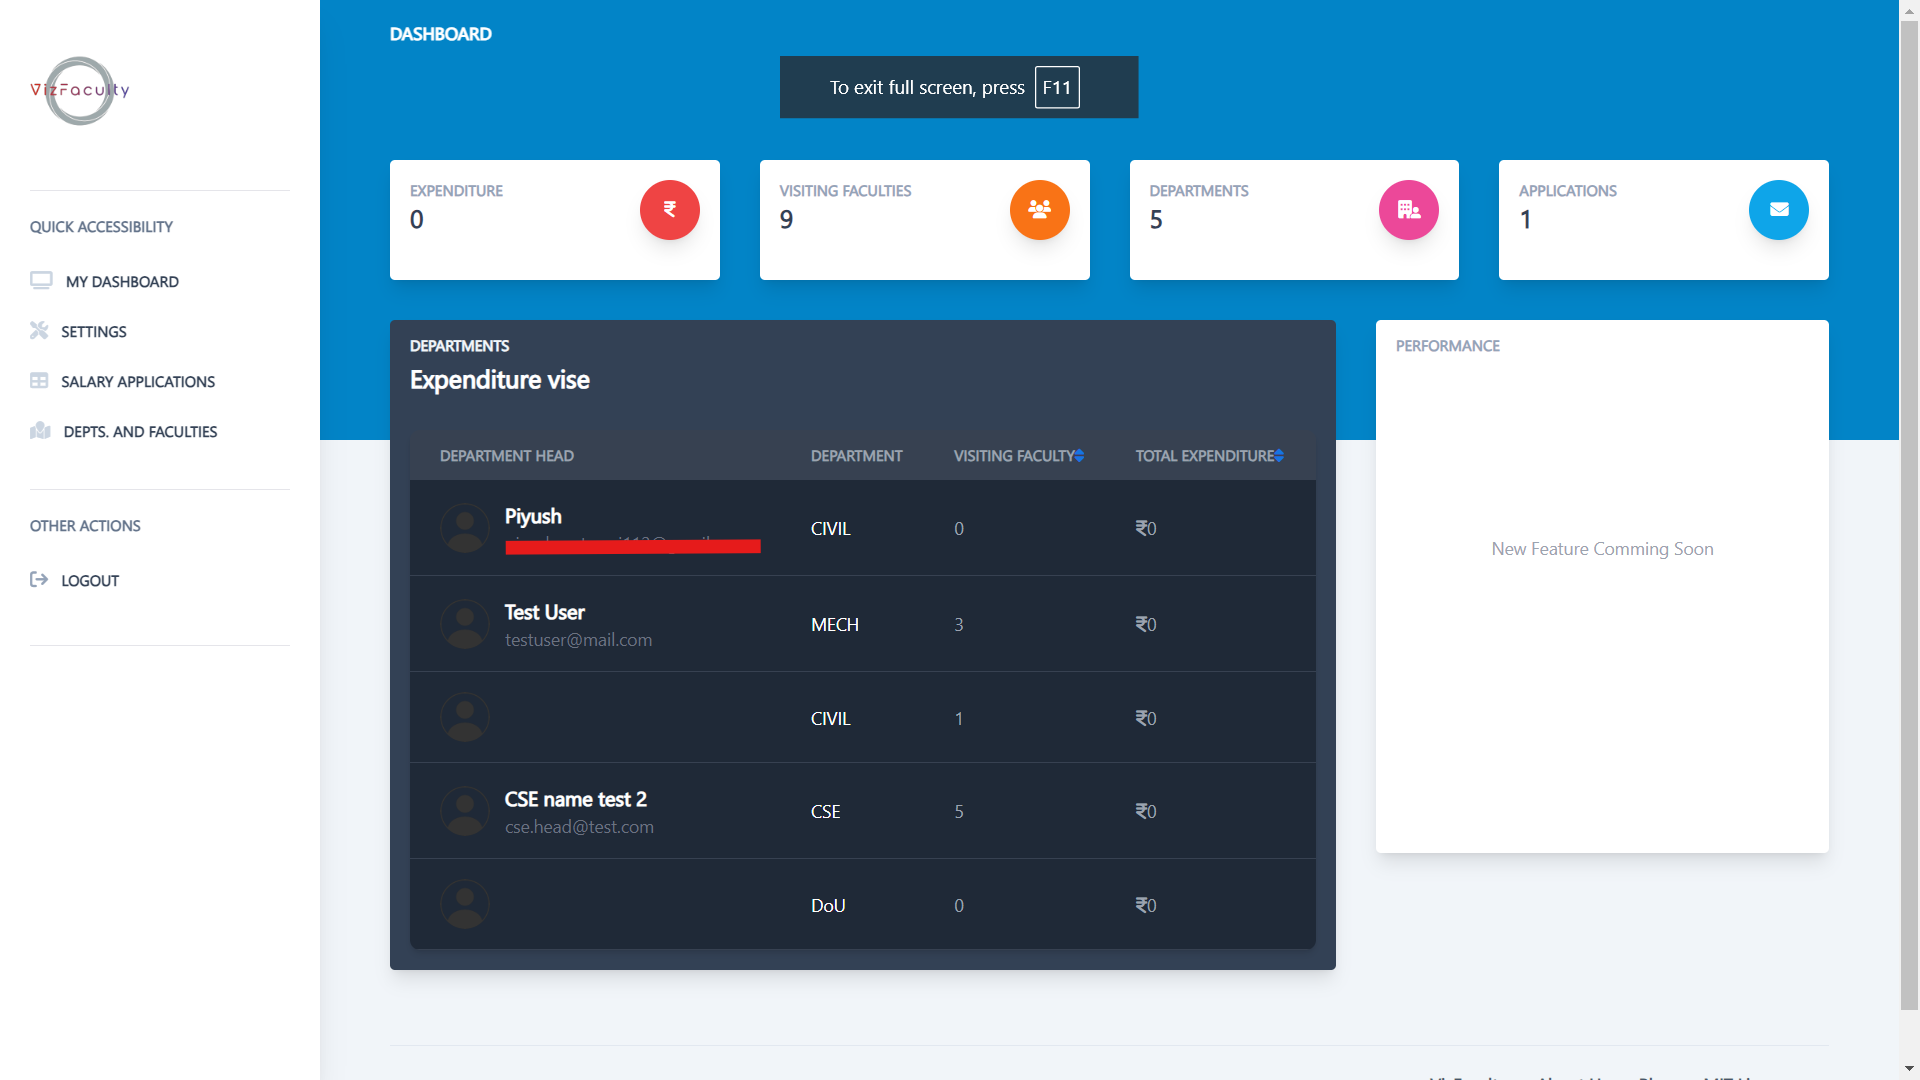Select Test User MECH row
Viewport: 1920px width, 1080px height.
click(x=862, y=624)
